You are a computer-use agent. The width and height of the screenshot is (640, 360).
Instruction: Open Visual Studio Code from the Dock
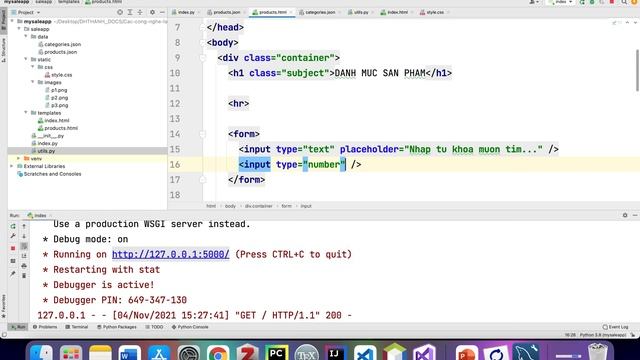point(365,353)
